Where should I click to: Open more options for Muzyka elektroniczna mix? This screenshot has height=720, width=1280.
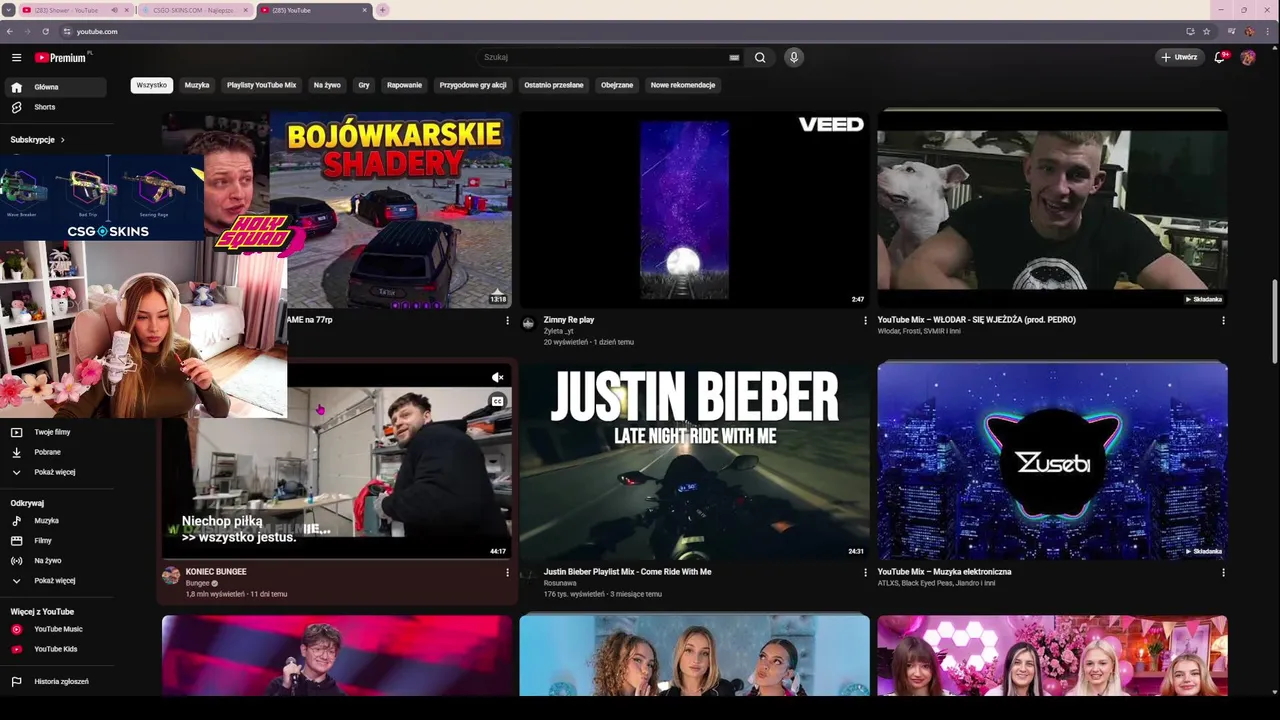(x=1223, y=572)
